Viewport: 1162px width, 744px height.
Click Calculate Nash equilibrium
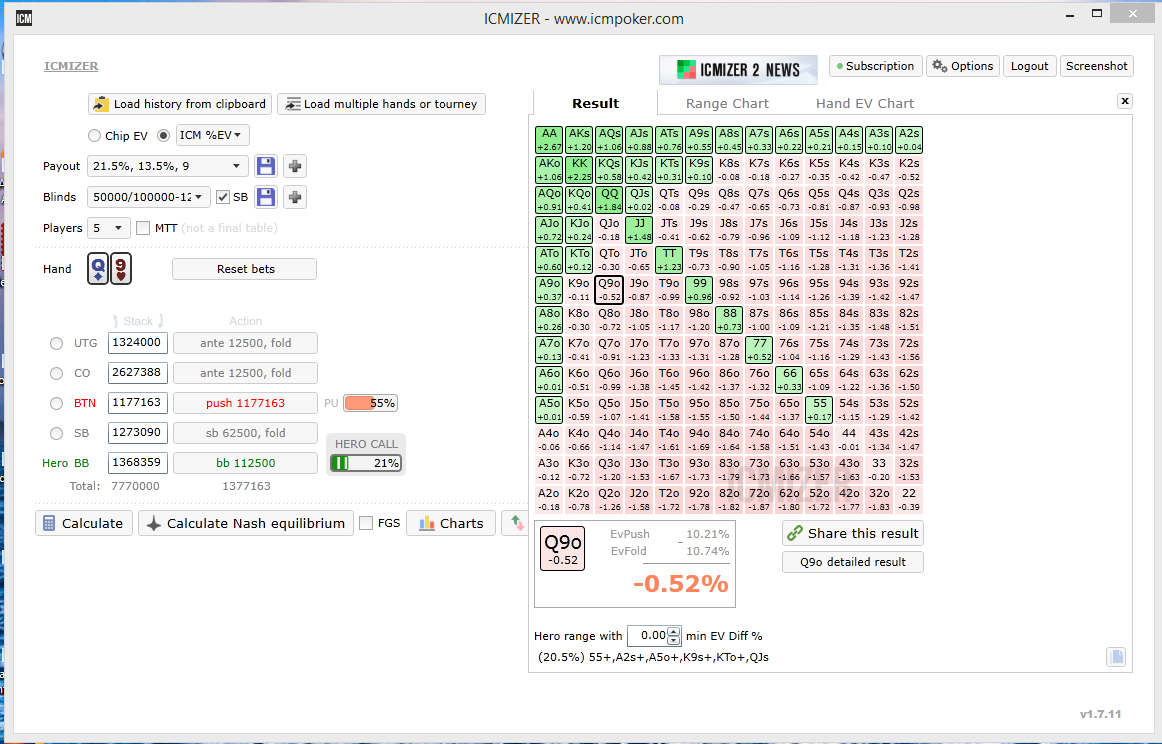tap(246, 523)
